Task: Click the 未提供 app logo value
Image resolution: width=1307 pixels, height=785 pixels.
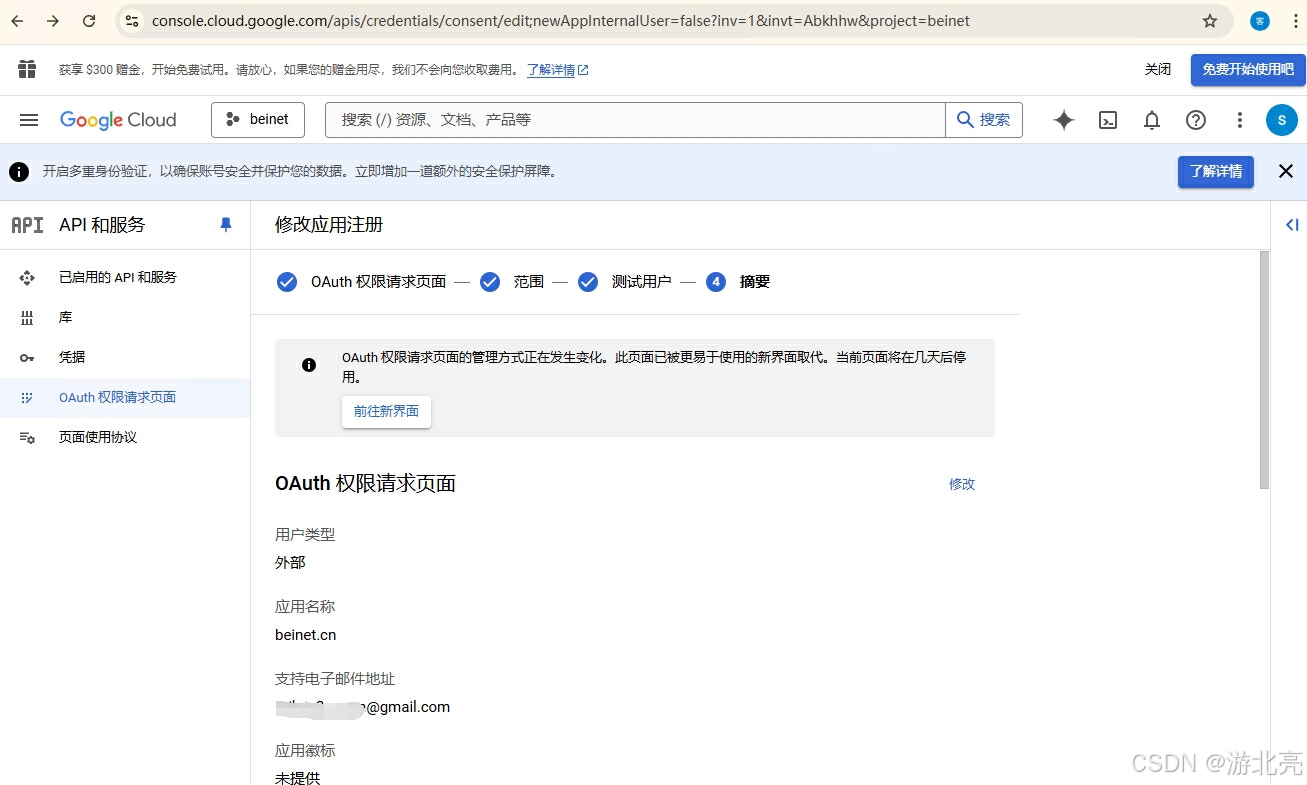Action: (298, 778)
